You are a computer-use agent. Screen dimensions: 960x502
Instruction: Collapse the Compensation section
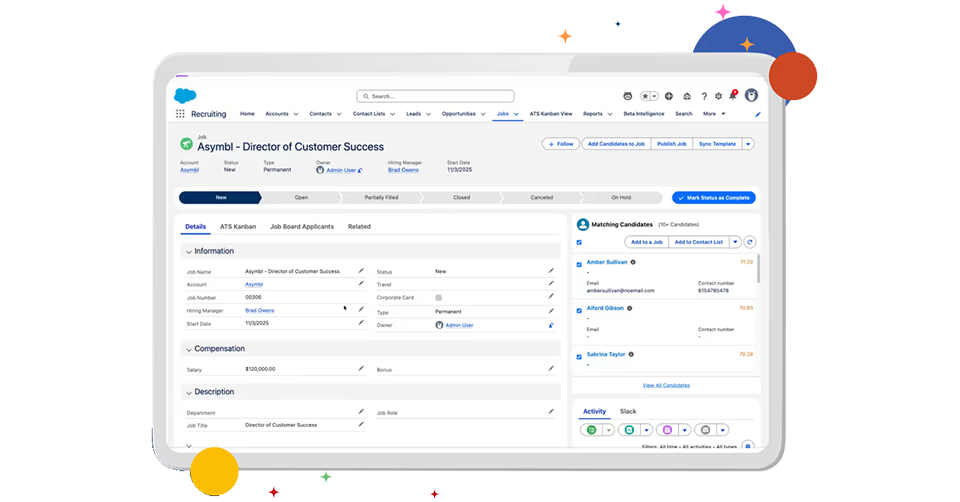tap(189, 350)
